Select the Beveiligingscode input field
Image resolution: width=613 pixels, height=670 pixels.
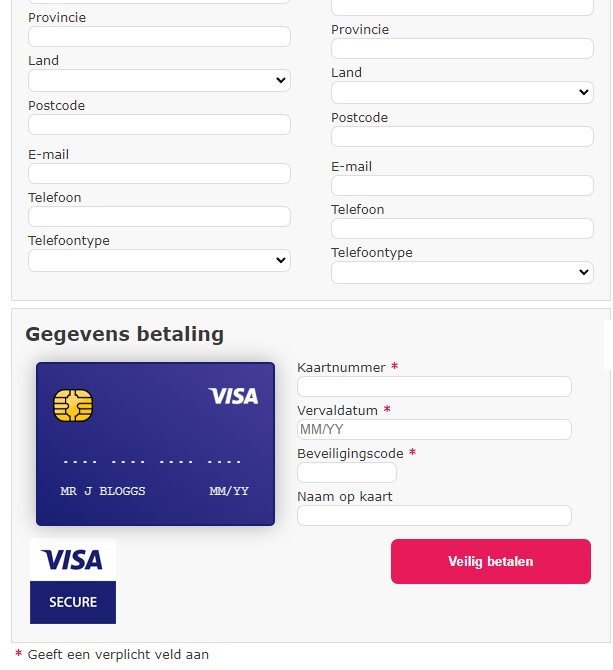click(347, 473)
